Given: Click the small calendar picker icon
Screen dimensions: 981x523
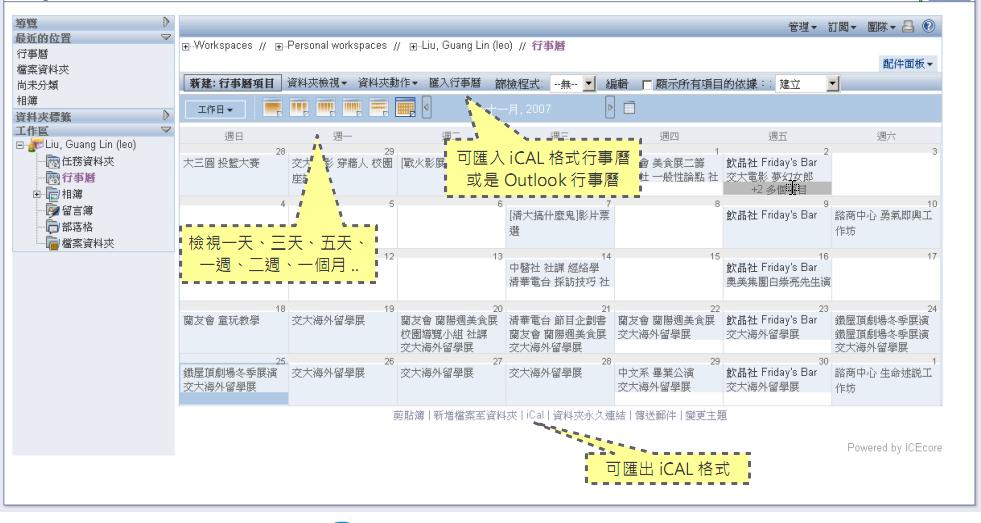Looking at the screenshot, I should point(629,108).
